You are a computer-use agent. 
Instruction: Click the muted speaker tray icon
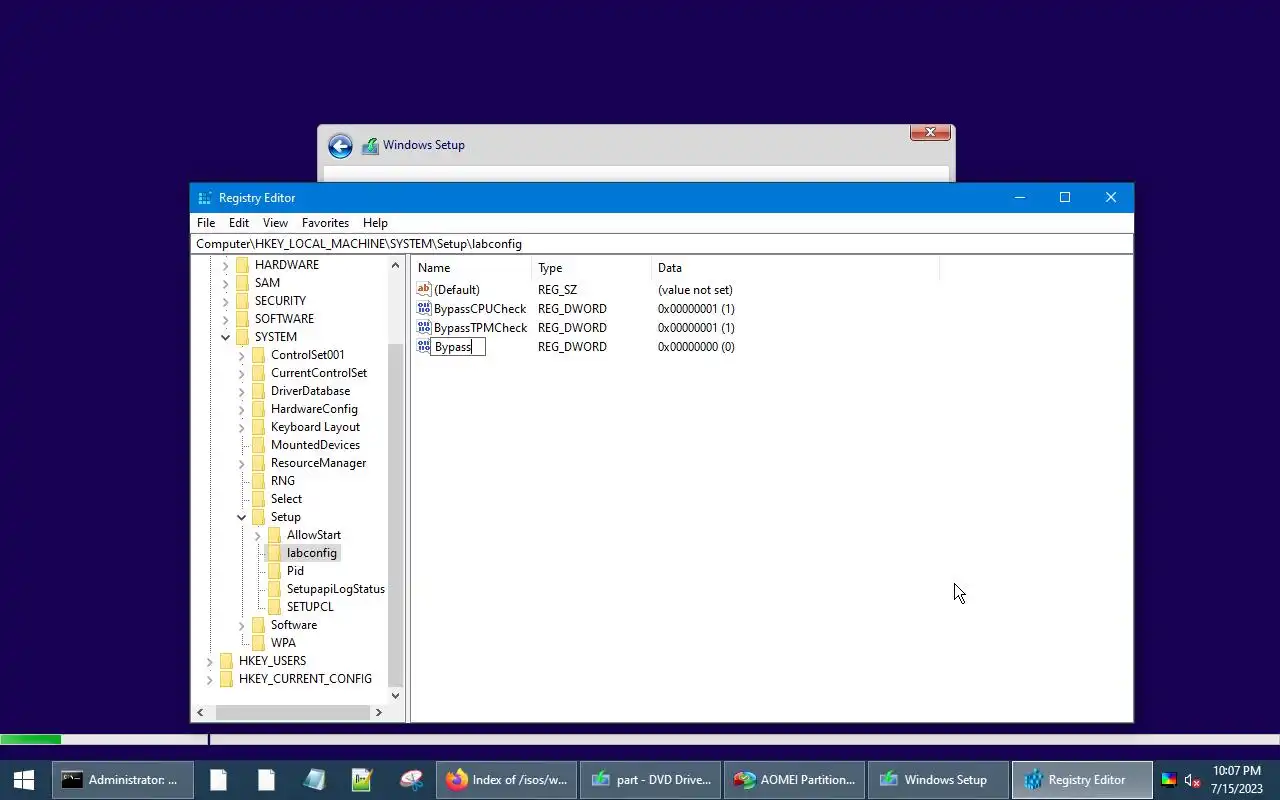pyautogui.click(x=1192, y=780)
